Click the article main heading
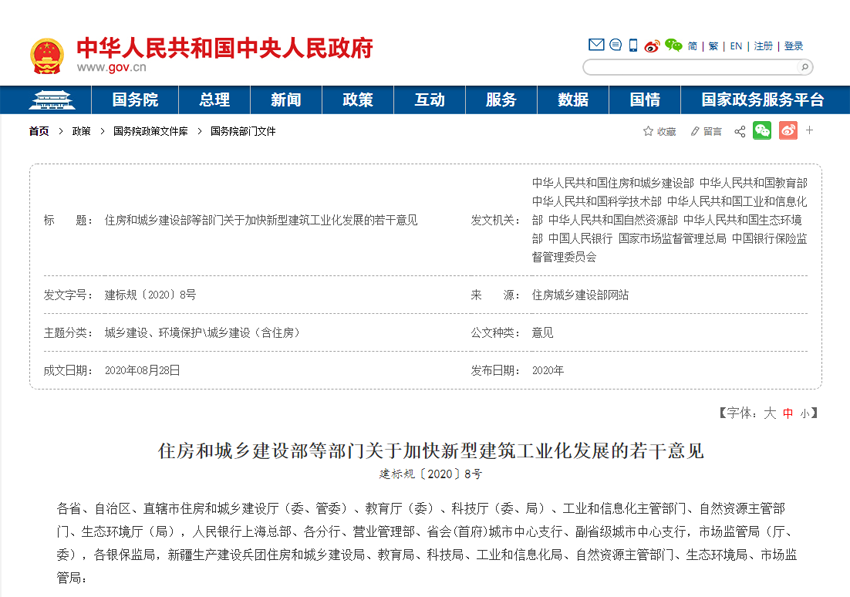The image size is (850, 597). (x=430, y=451)
